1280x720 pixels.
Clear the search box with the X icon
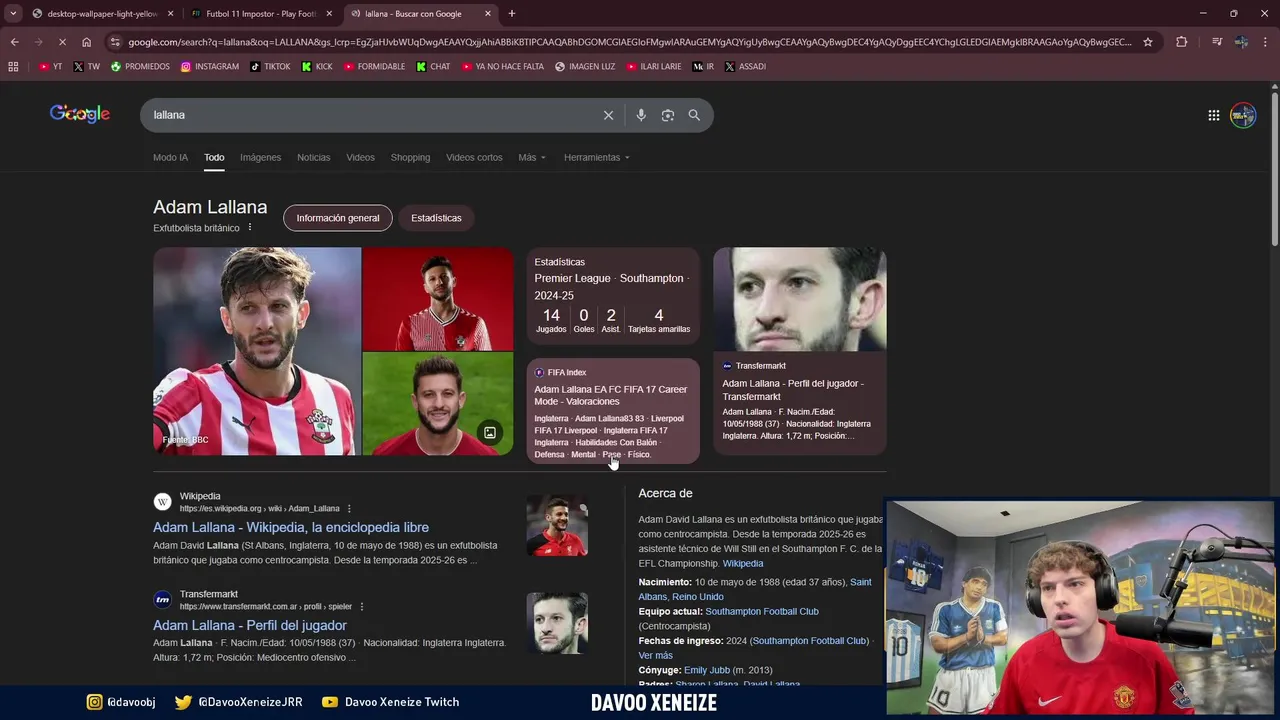(x=608, y=115)
